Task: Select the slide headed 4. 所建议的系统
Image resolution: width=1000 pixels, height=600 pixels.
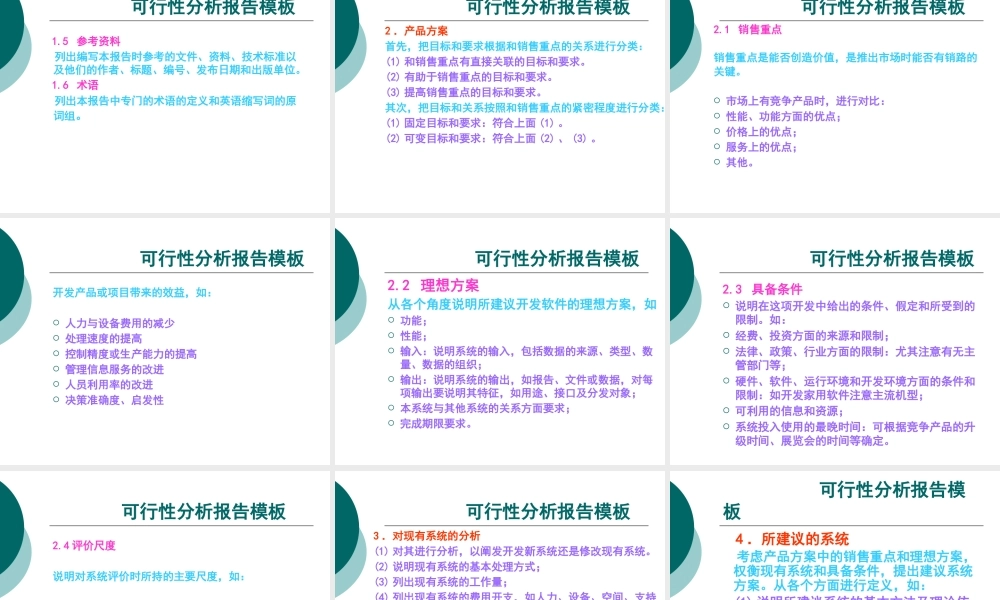Action: [835, 536]
